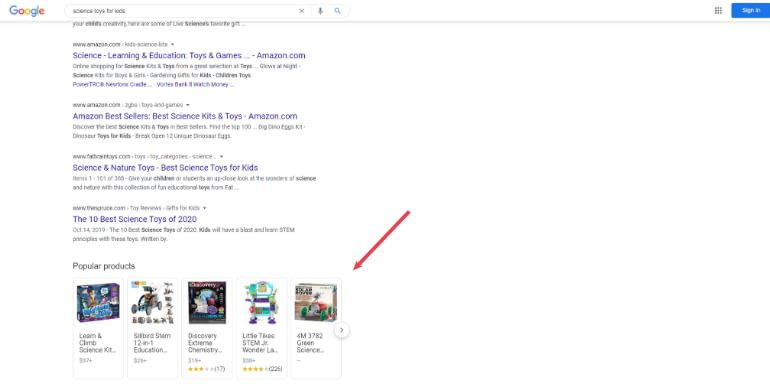
Task: Open Science - Learning & Education Amazon result
Action: point(189,55)
